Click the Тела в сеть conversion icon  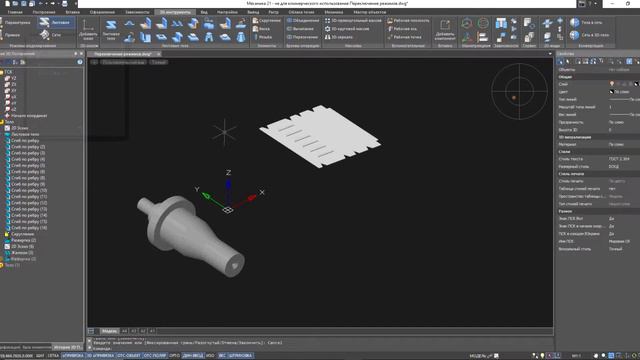click(575, 22)
